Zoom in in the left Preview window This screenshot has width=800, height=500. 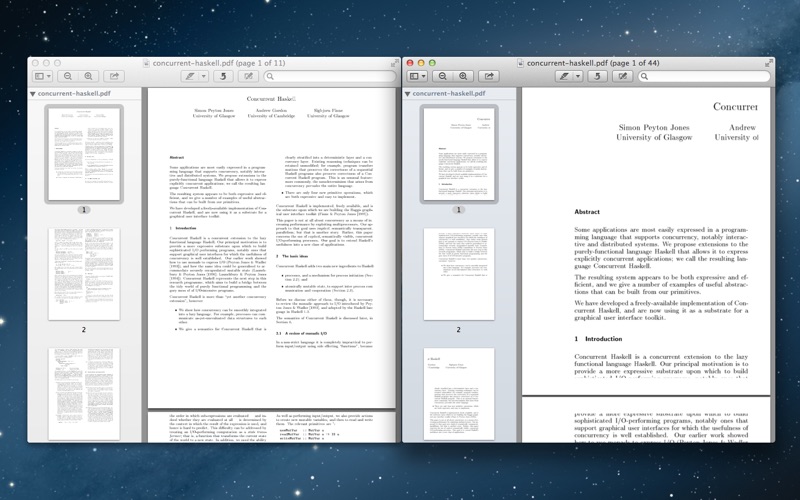click(88, 76)
